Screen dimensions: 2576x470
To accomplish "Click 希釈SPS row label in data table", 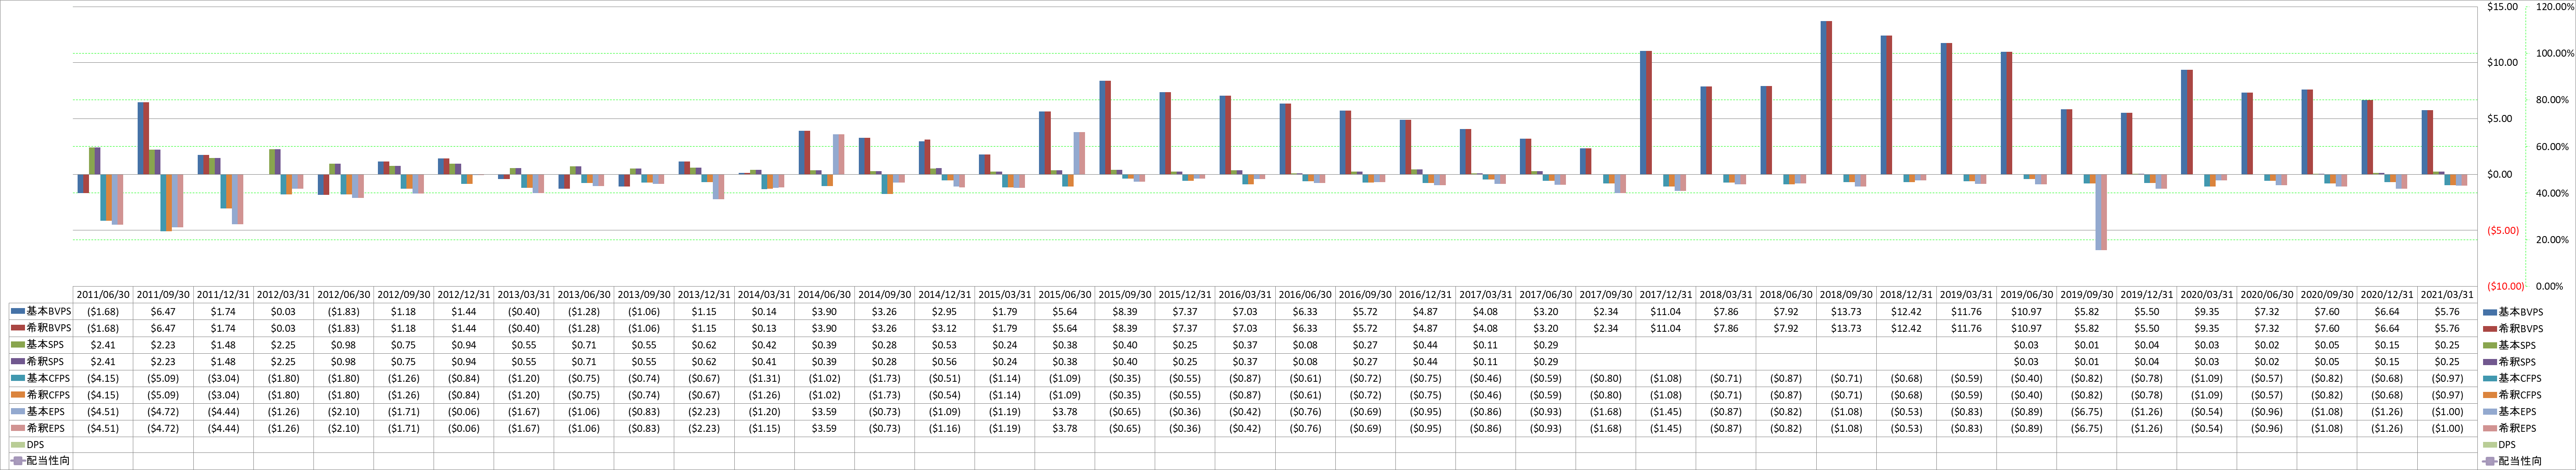I will tap(46, 361).
